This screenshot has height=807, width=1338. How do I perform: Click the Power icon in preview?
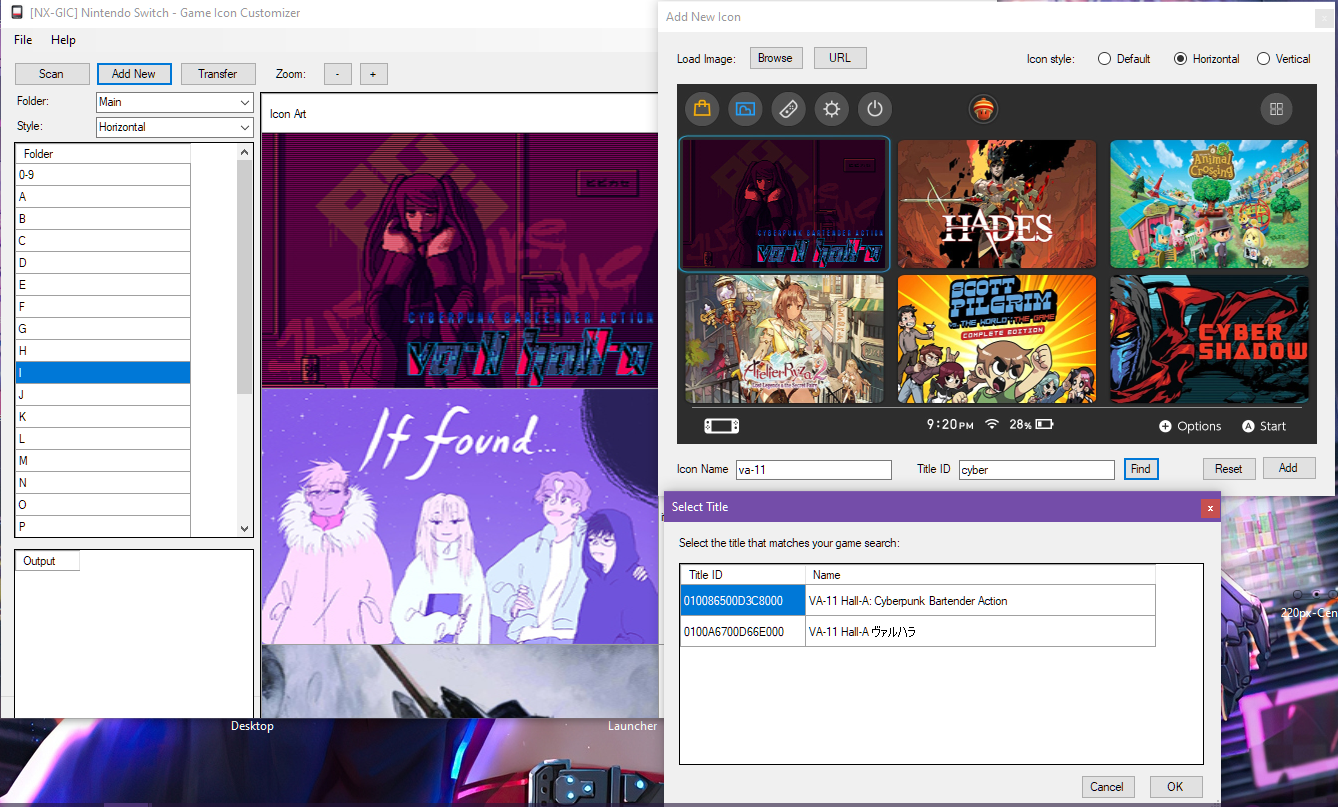(875, 109)
